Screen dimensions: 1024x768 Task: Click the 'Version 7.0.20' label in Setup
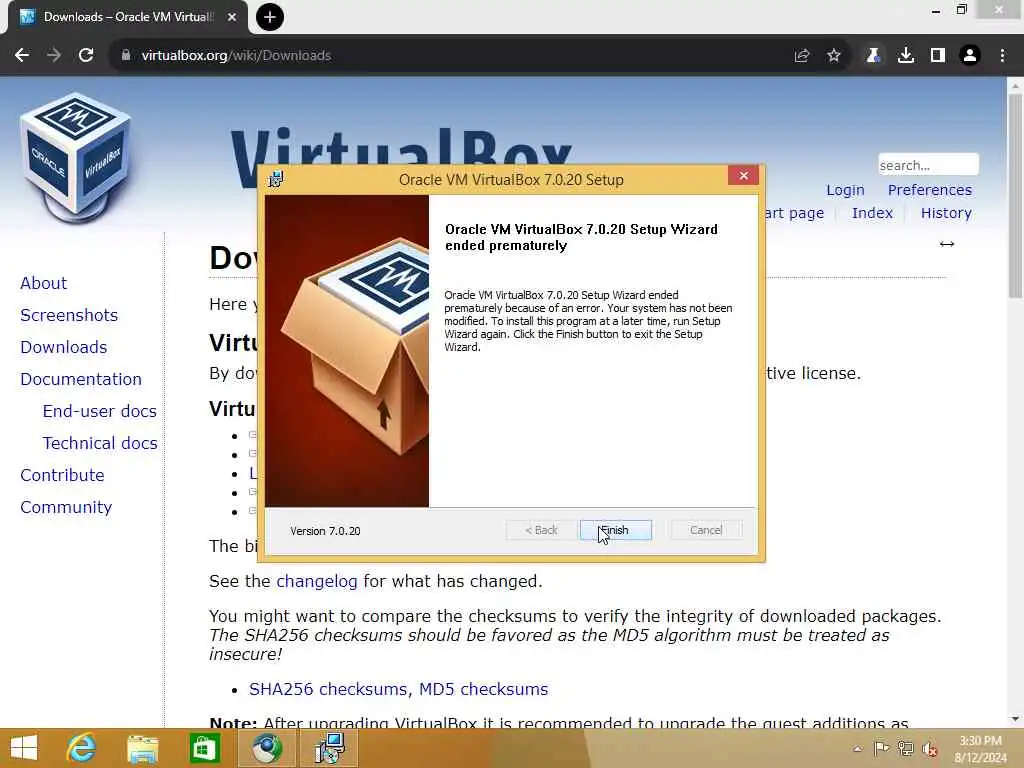click(x=325, y=531)
